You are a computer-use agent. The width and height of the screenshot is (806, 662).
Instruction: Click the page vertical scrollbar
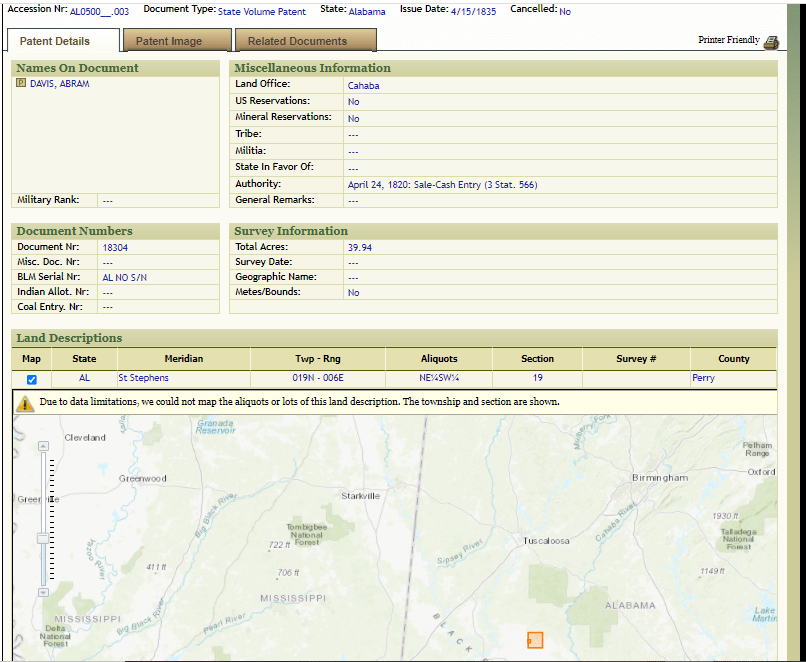pyautogui.click(x=794, y=300)
